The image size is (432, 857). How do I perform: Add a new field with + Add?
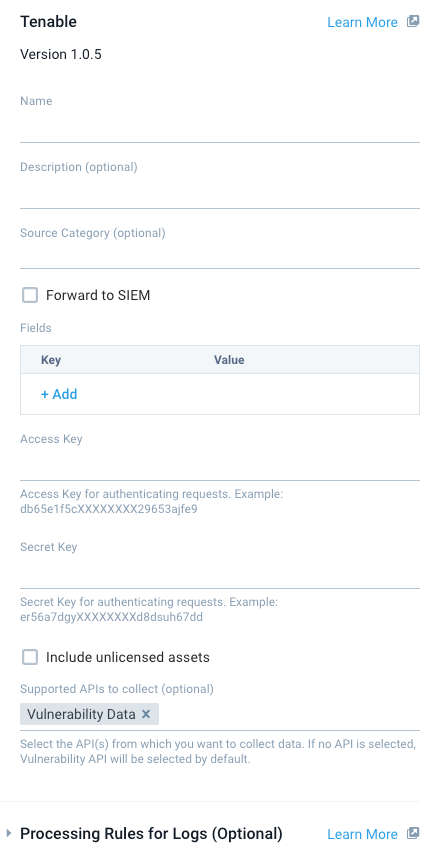pos(59,394)
